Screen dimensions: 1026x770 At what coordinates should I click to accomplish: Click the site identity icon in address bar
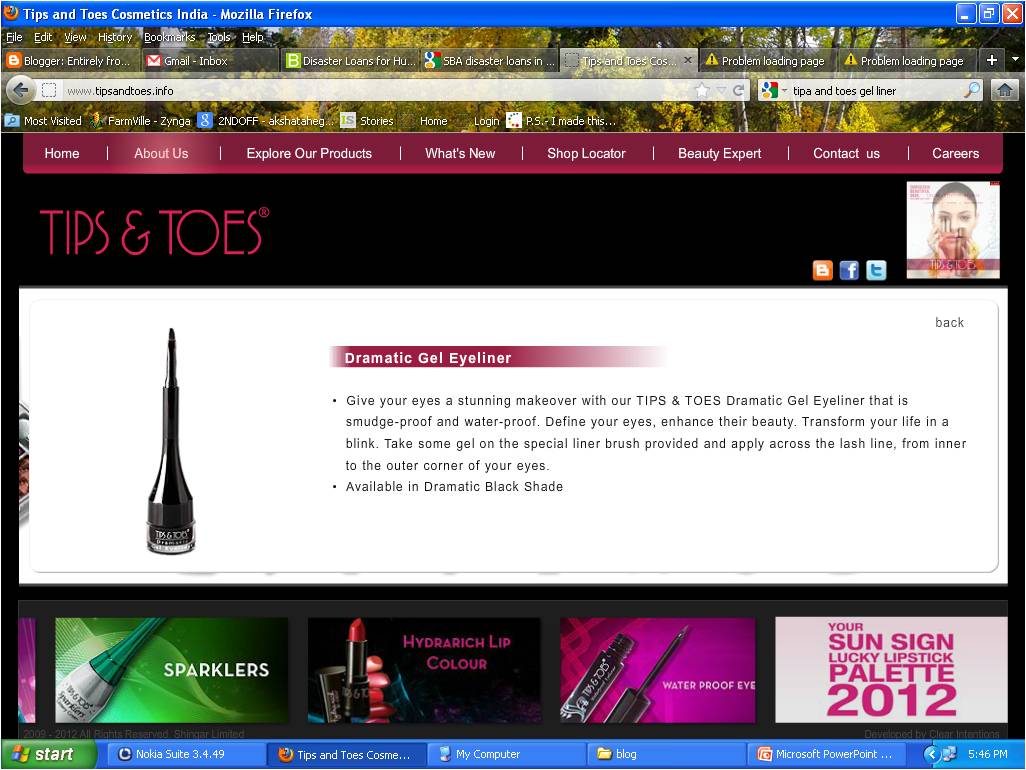48,90
